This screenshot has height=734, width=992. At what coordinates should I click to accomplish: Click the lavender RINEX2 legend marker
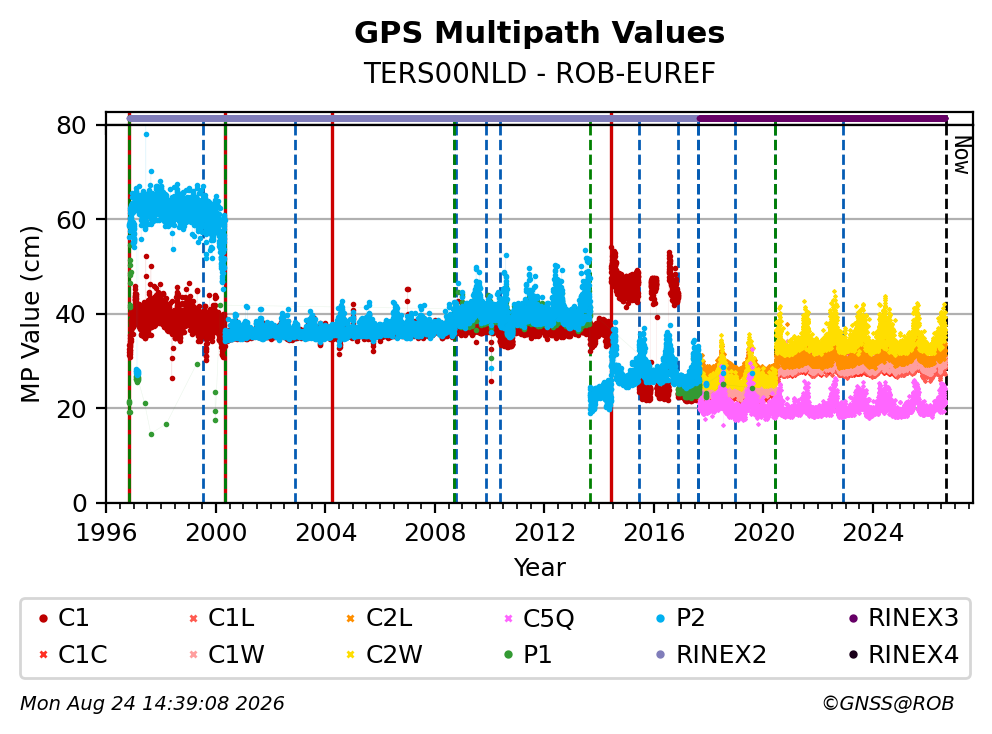(661, 655)
